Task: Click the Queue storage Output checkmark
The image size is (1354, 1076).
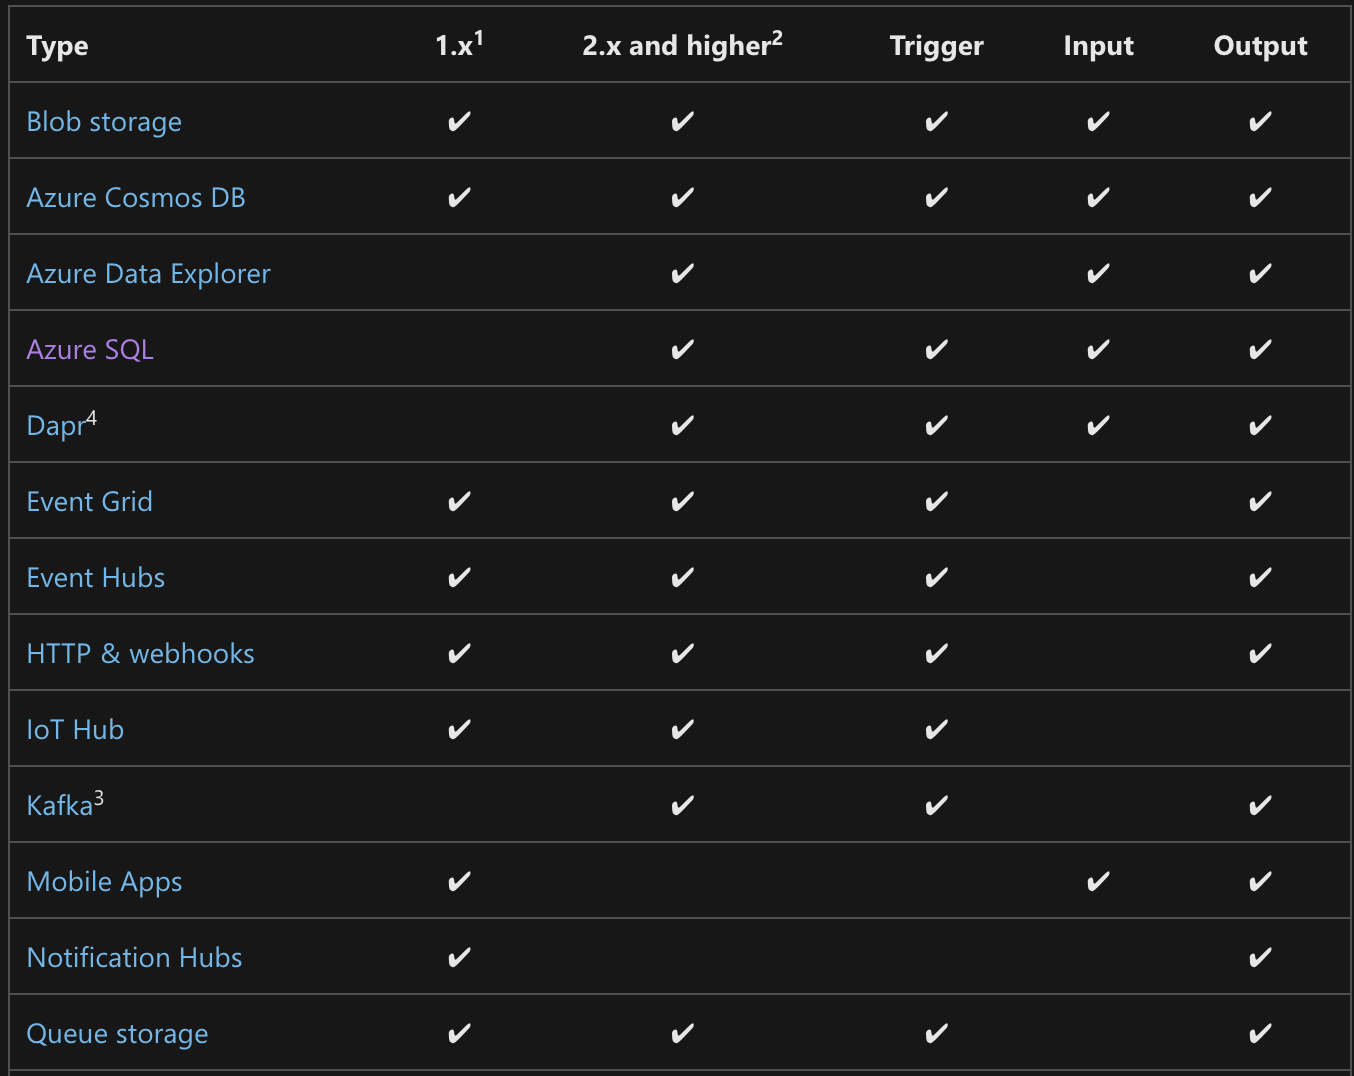Action: (x=1261, y=1034)
